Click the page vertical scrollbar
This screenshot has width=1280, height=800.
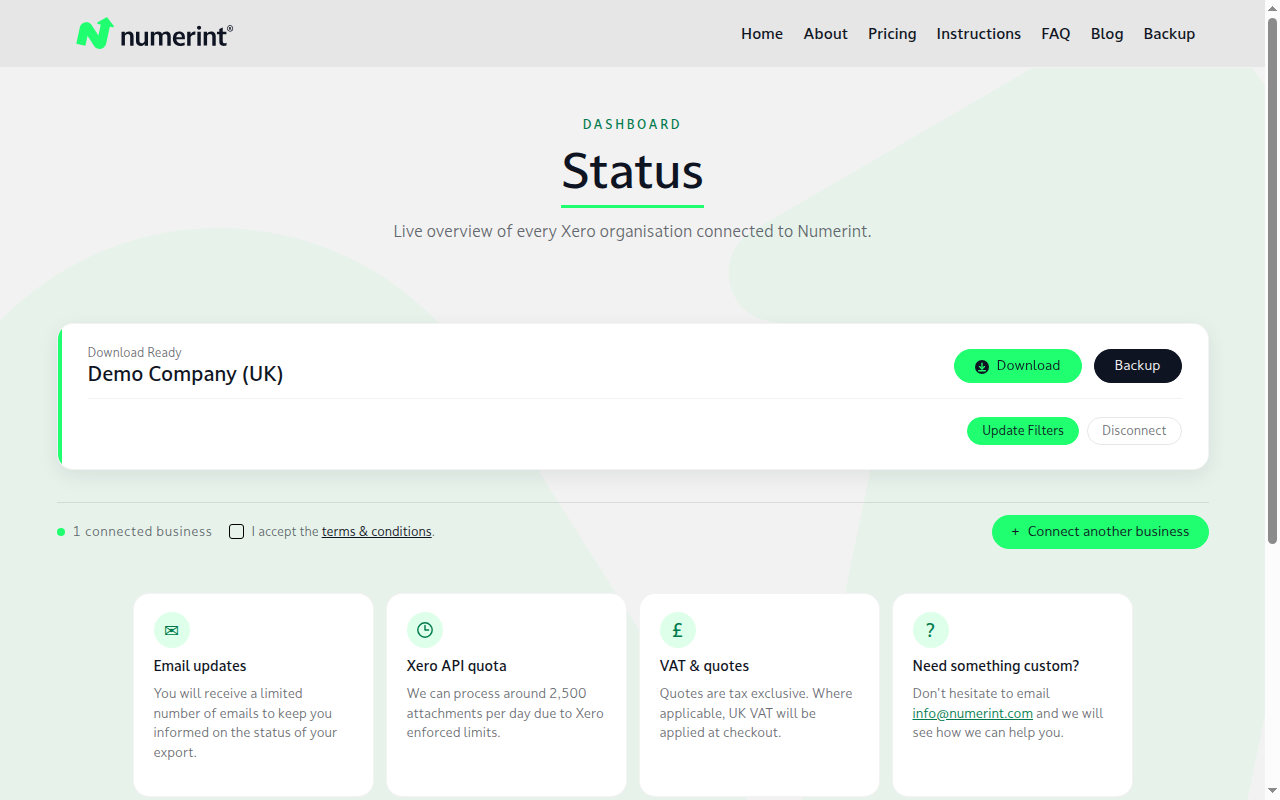point(1272,280)
